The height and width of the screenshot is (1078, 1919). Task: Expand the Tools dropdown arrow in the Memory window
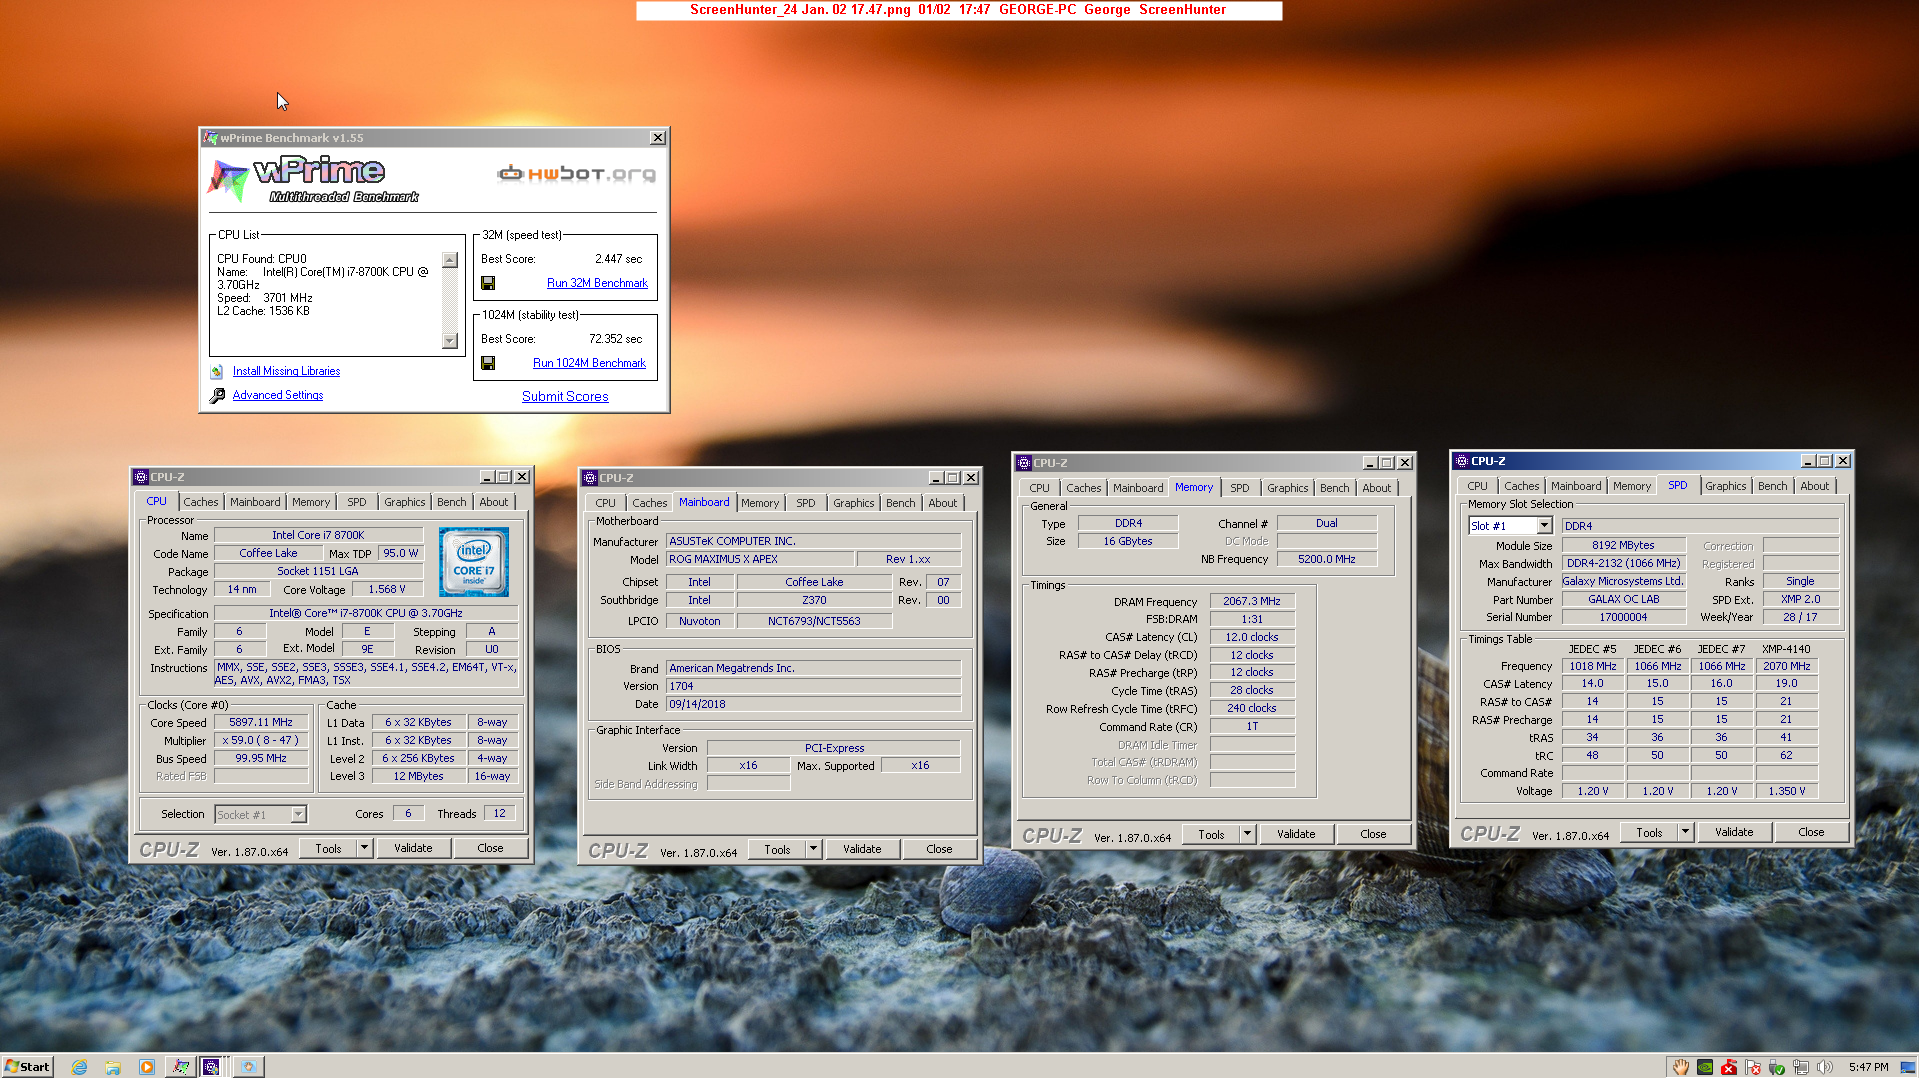click(x=1247, y=834)
